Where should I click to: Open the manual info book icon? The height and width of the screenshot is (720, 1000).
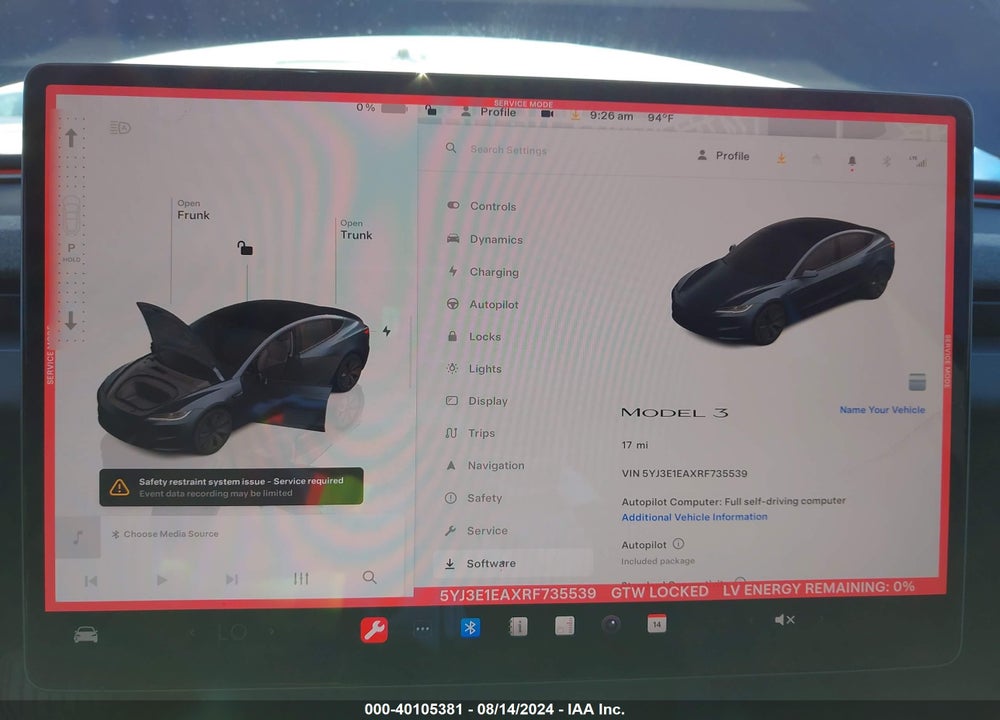(x=518, y=627)
